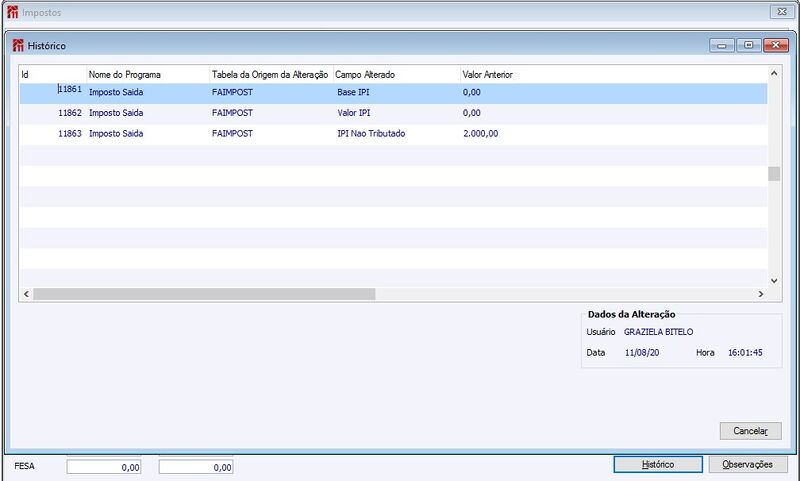This screenshot has width=800, height=481.
Task: Click the Dados da Alteração group title
Action: point(632,315)
